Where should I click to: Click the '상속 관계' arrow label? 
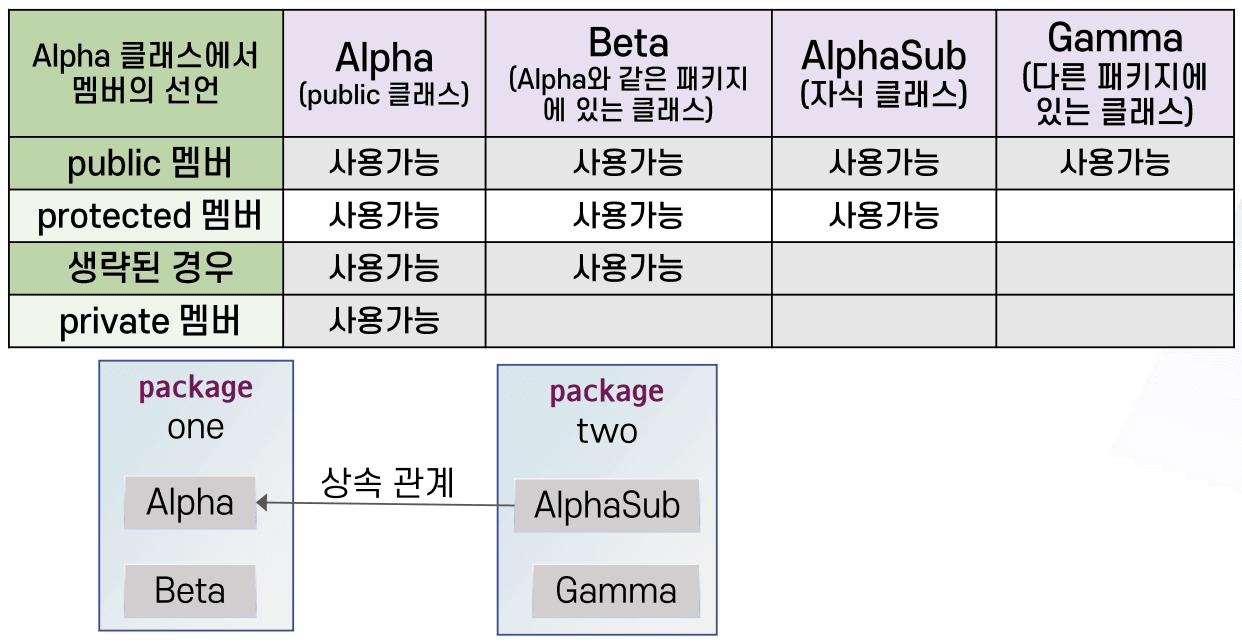pyautogui.click(x=388, y=482)
